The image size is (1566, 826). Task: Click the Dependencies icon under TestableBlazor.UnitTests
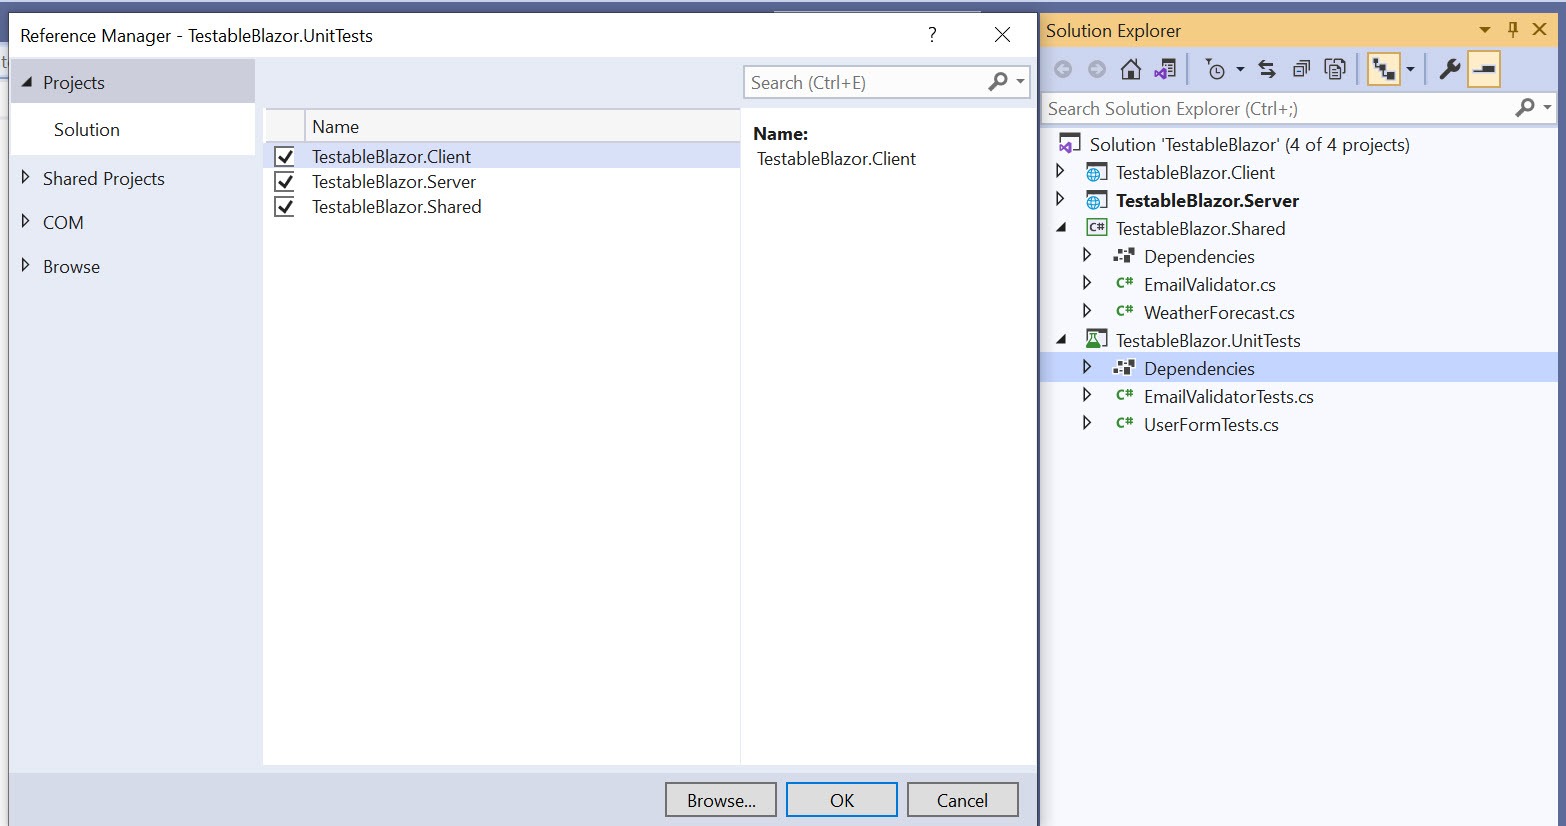1124,368
